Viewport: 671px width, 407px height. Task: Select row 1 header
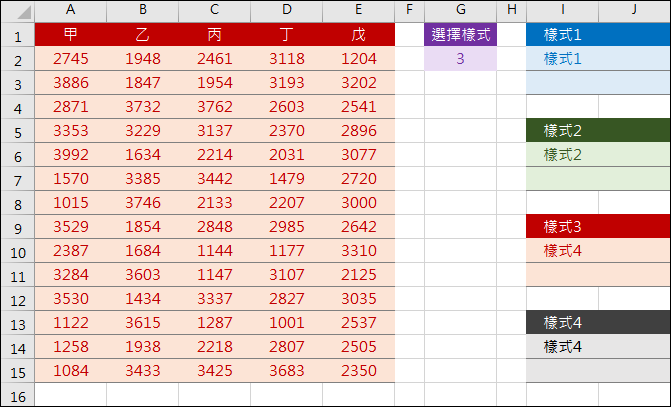point(18,35)
